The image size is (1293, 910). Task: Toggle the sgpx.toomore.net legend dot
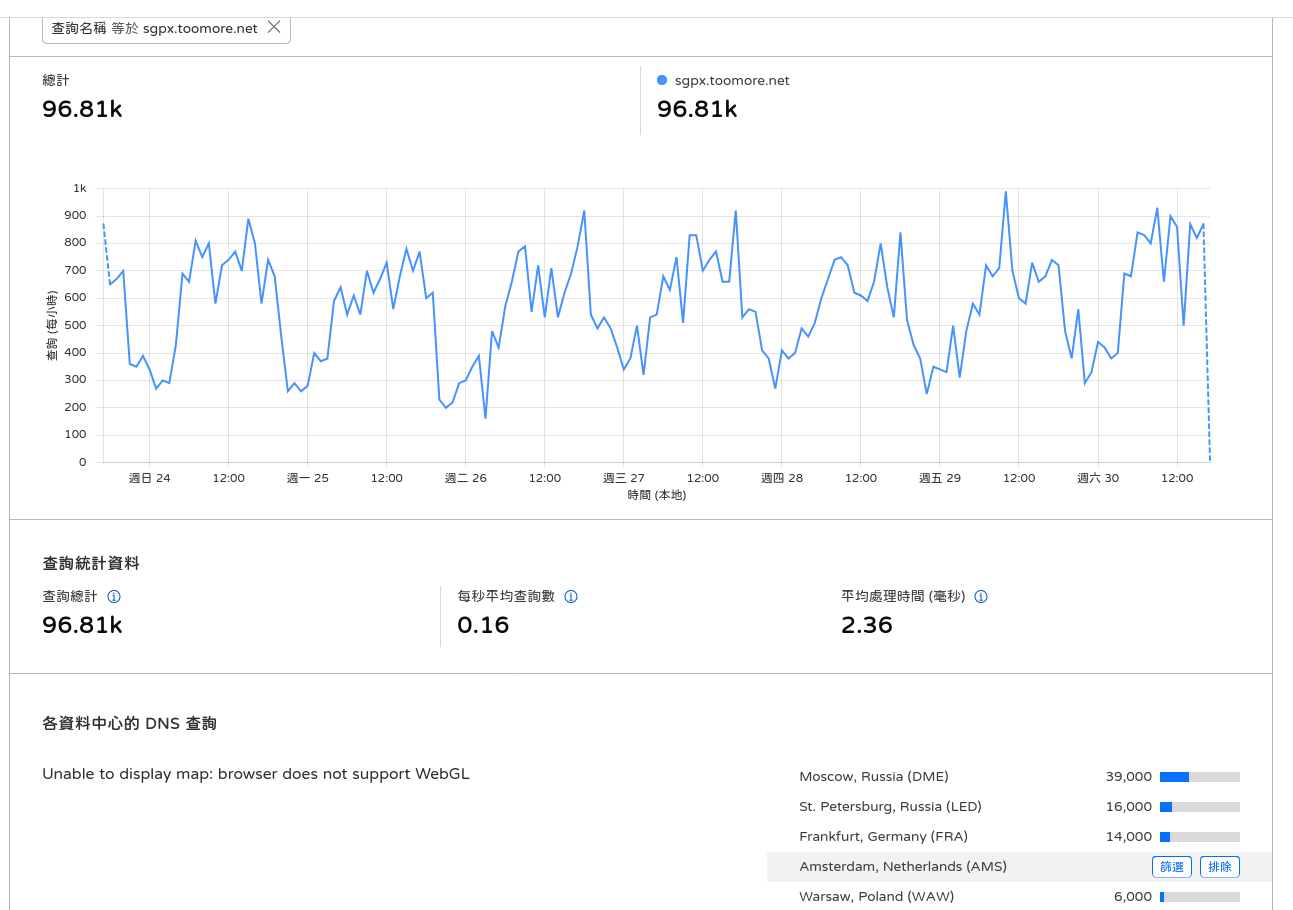(x=662, y=80)
